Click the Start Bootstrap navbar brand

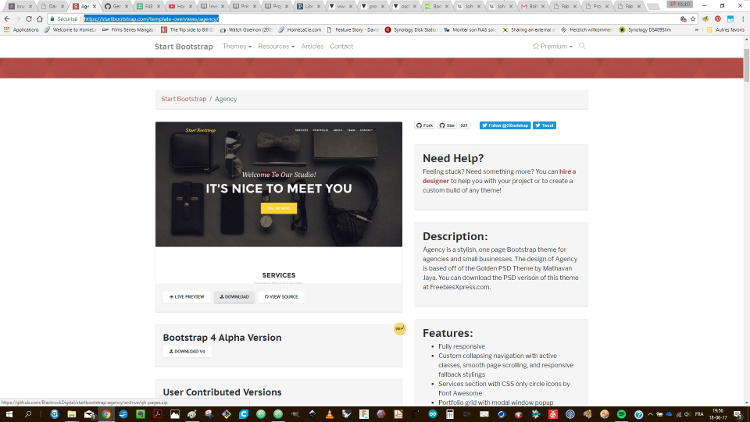(184, 46)
